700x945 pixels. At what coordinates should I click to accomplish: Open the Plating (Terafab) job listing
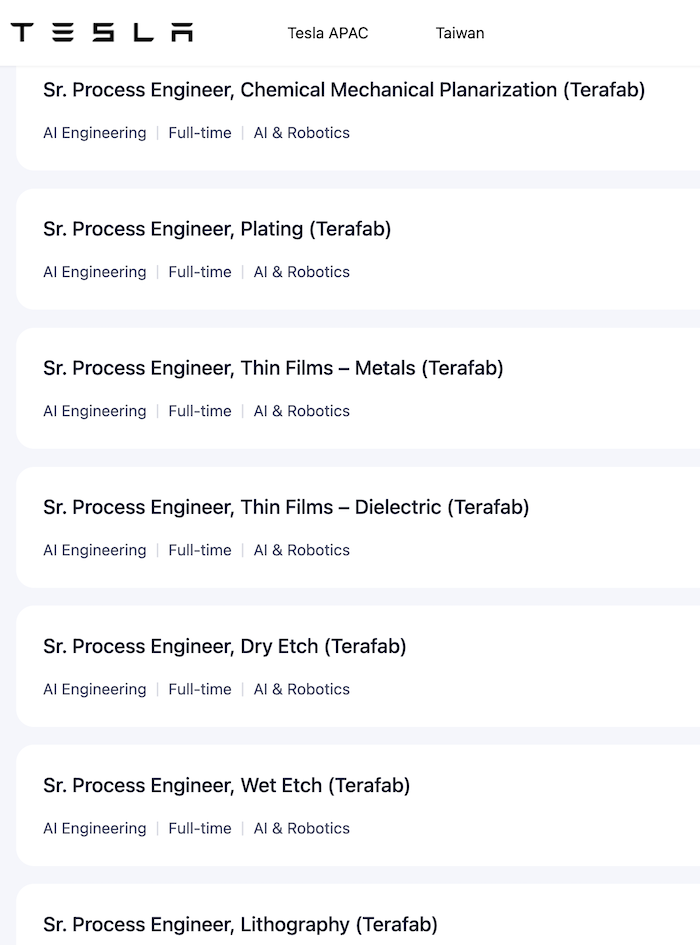coord(217,229)
